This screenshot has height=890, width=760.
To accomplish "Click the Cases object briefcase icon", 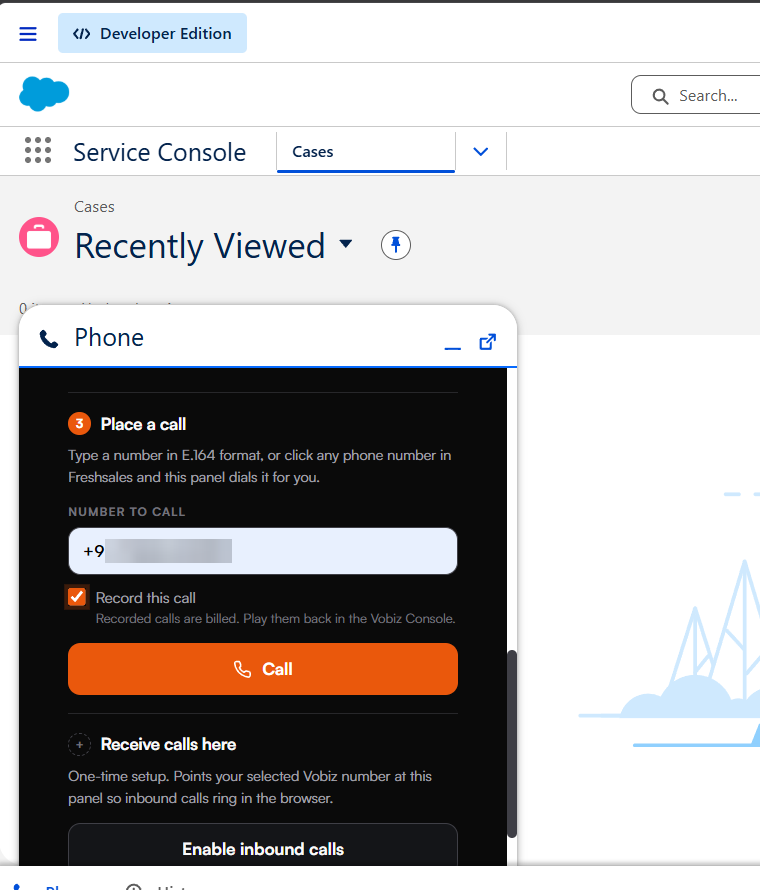I will pyautogui.click(x=39, y=237).
